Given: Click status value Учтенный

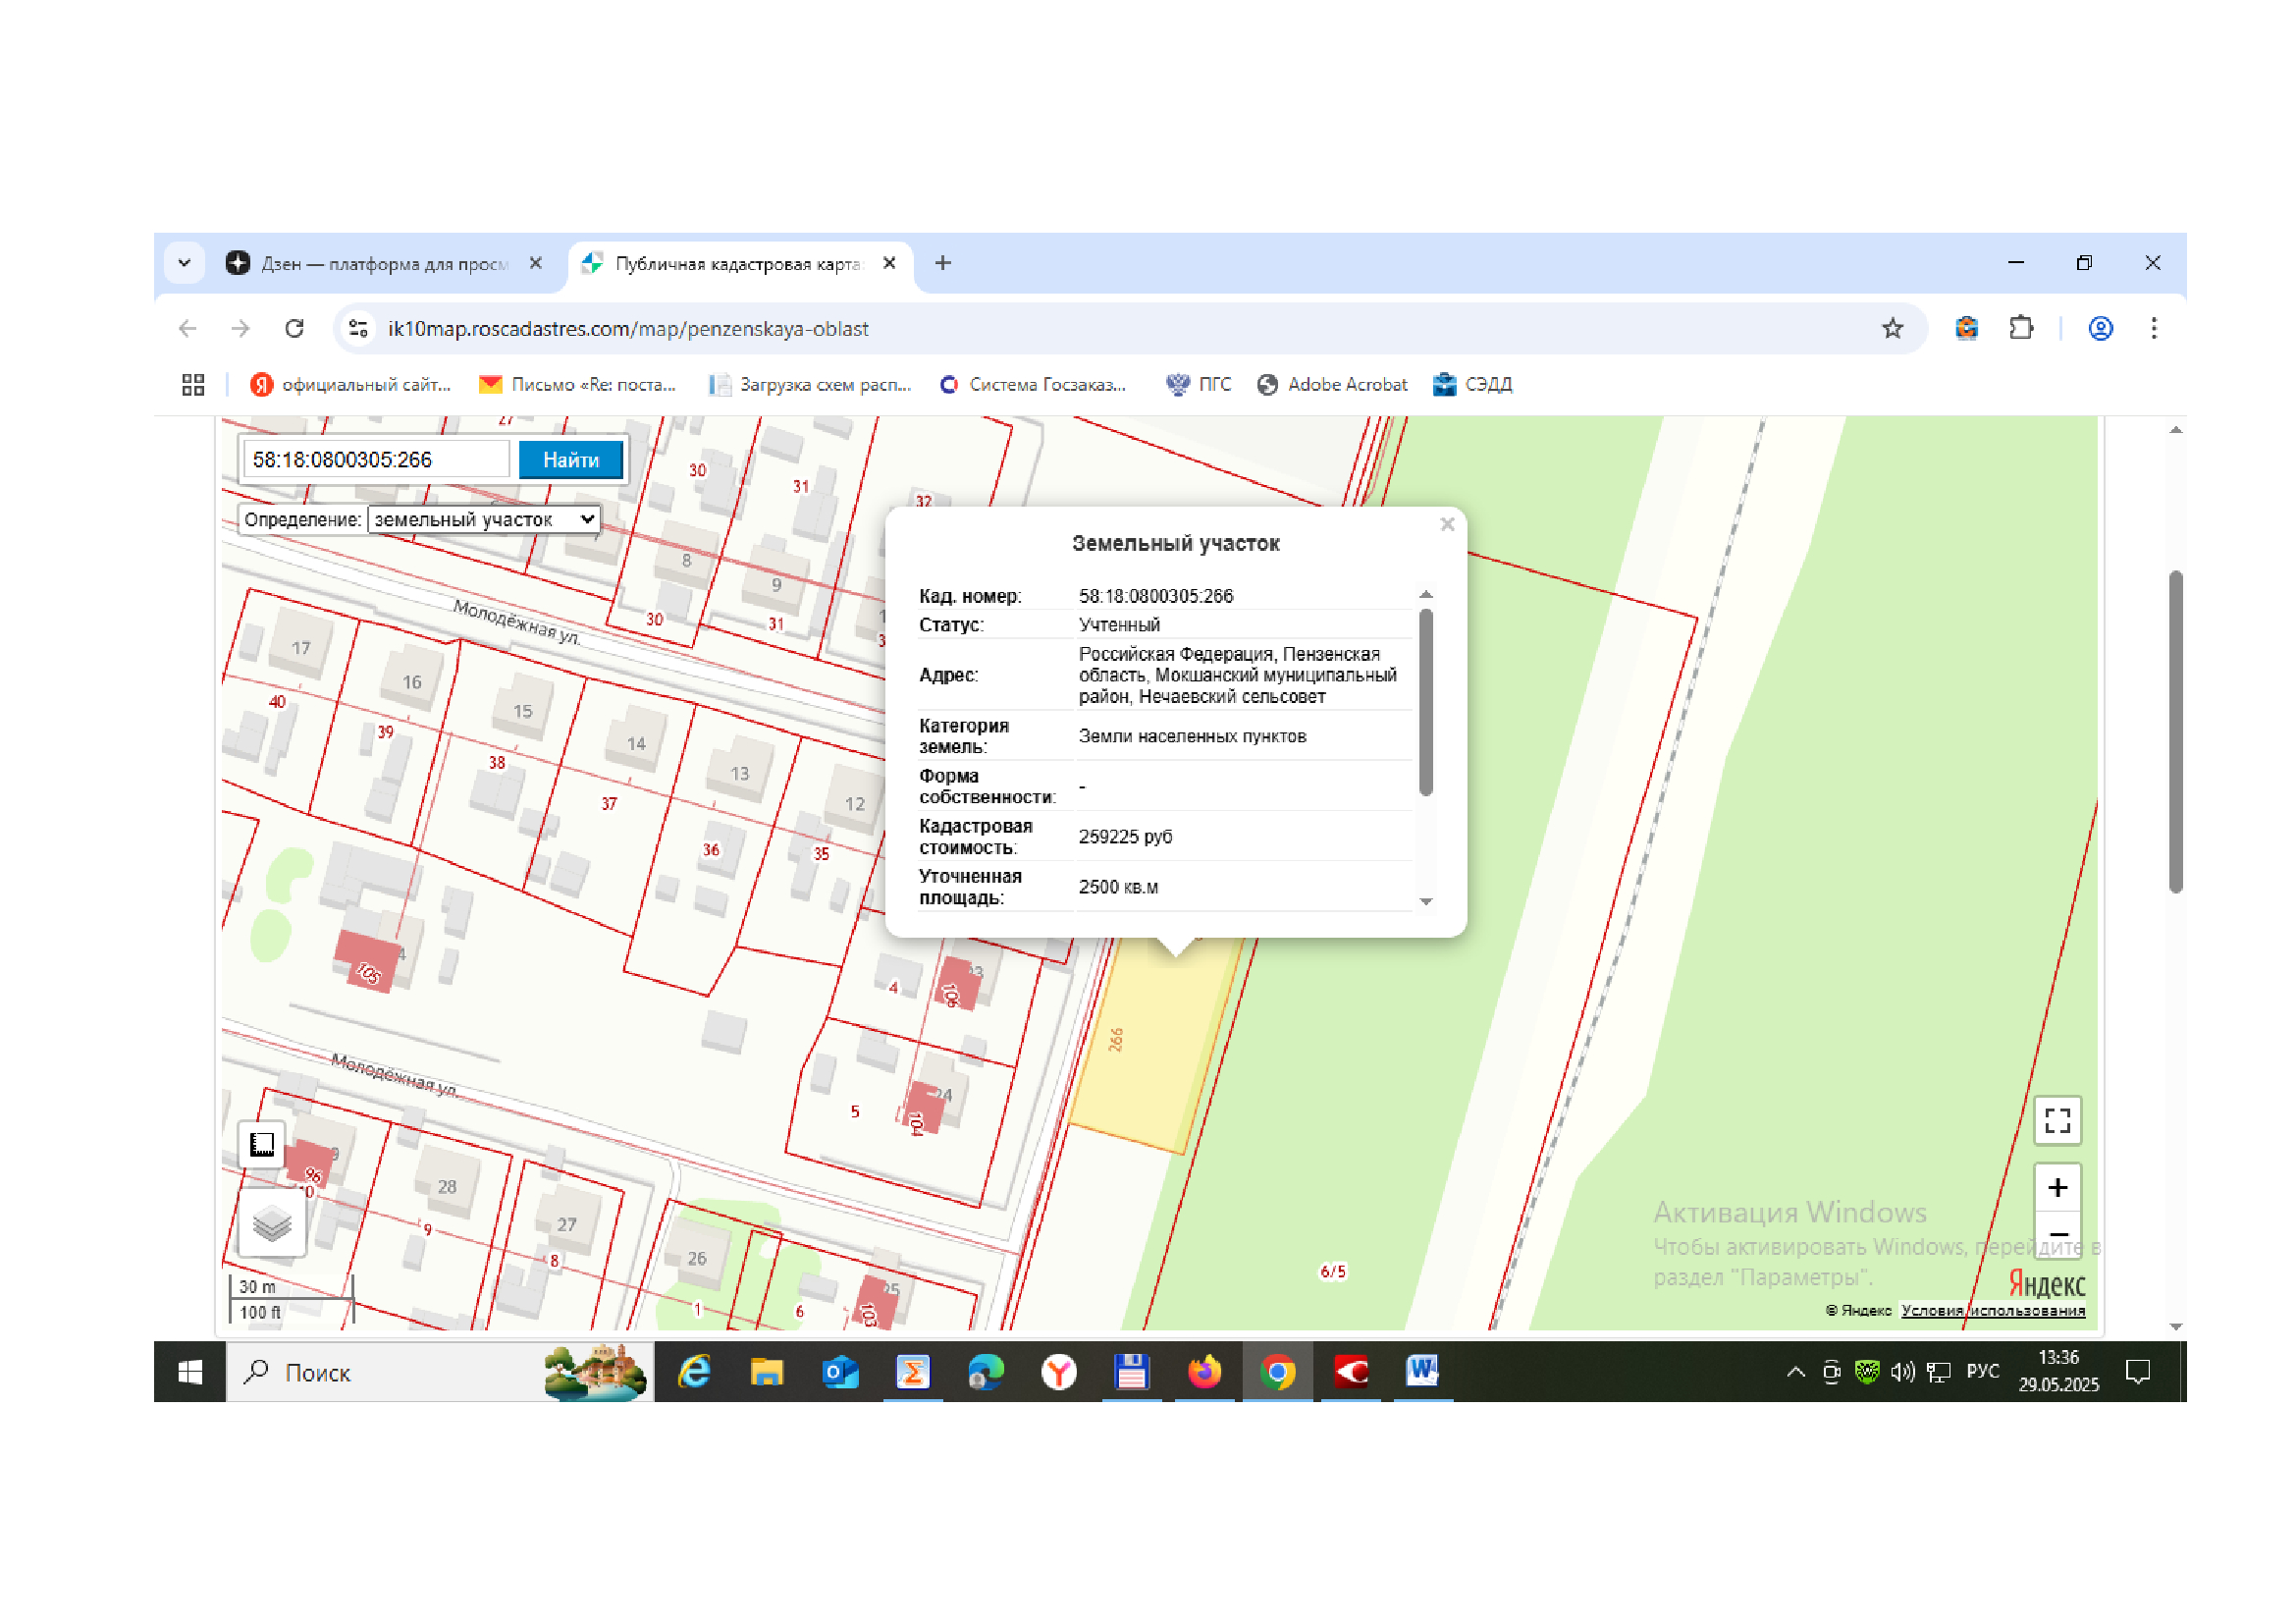Looking at the screenshot, I should pos(1119,625).
